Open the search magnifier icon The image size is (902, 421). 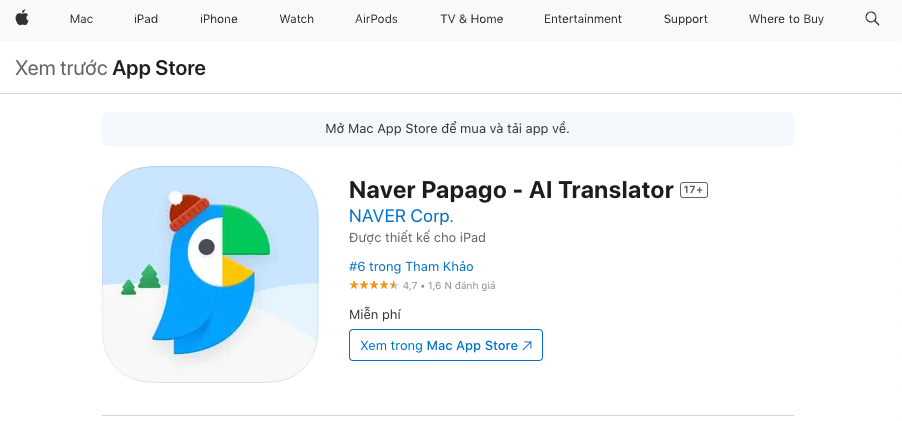click(x=872, y=19)
